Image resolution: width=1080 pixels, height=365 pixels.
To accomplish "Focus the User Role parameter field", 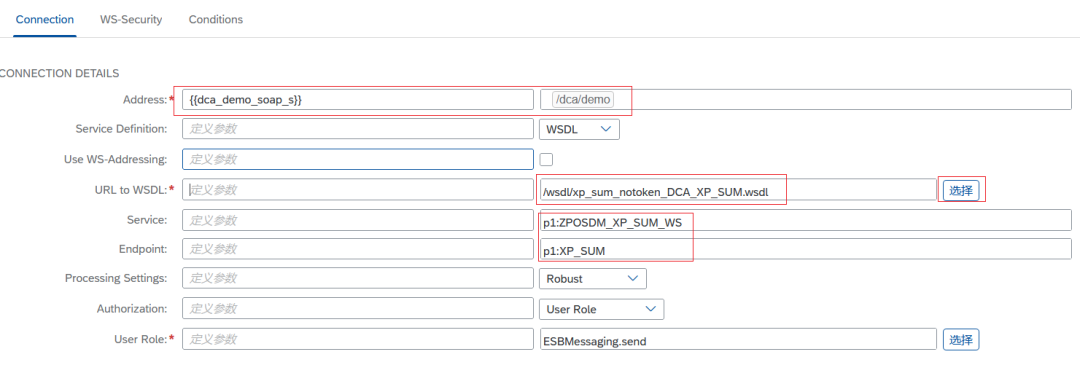I will click(x=357, y=339).
